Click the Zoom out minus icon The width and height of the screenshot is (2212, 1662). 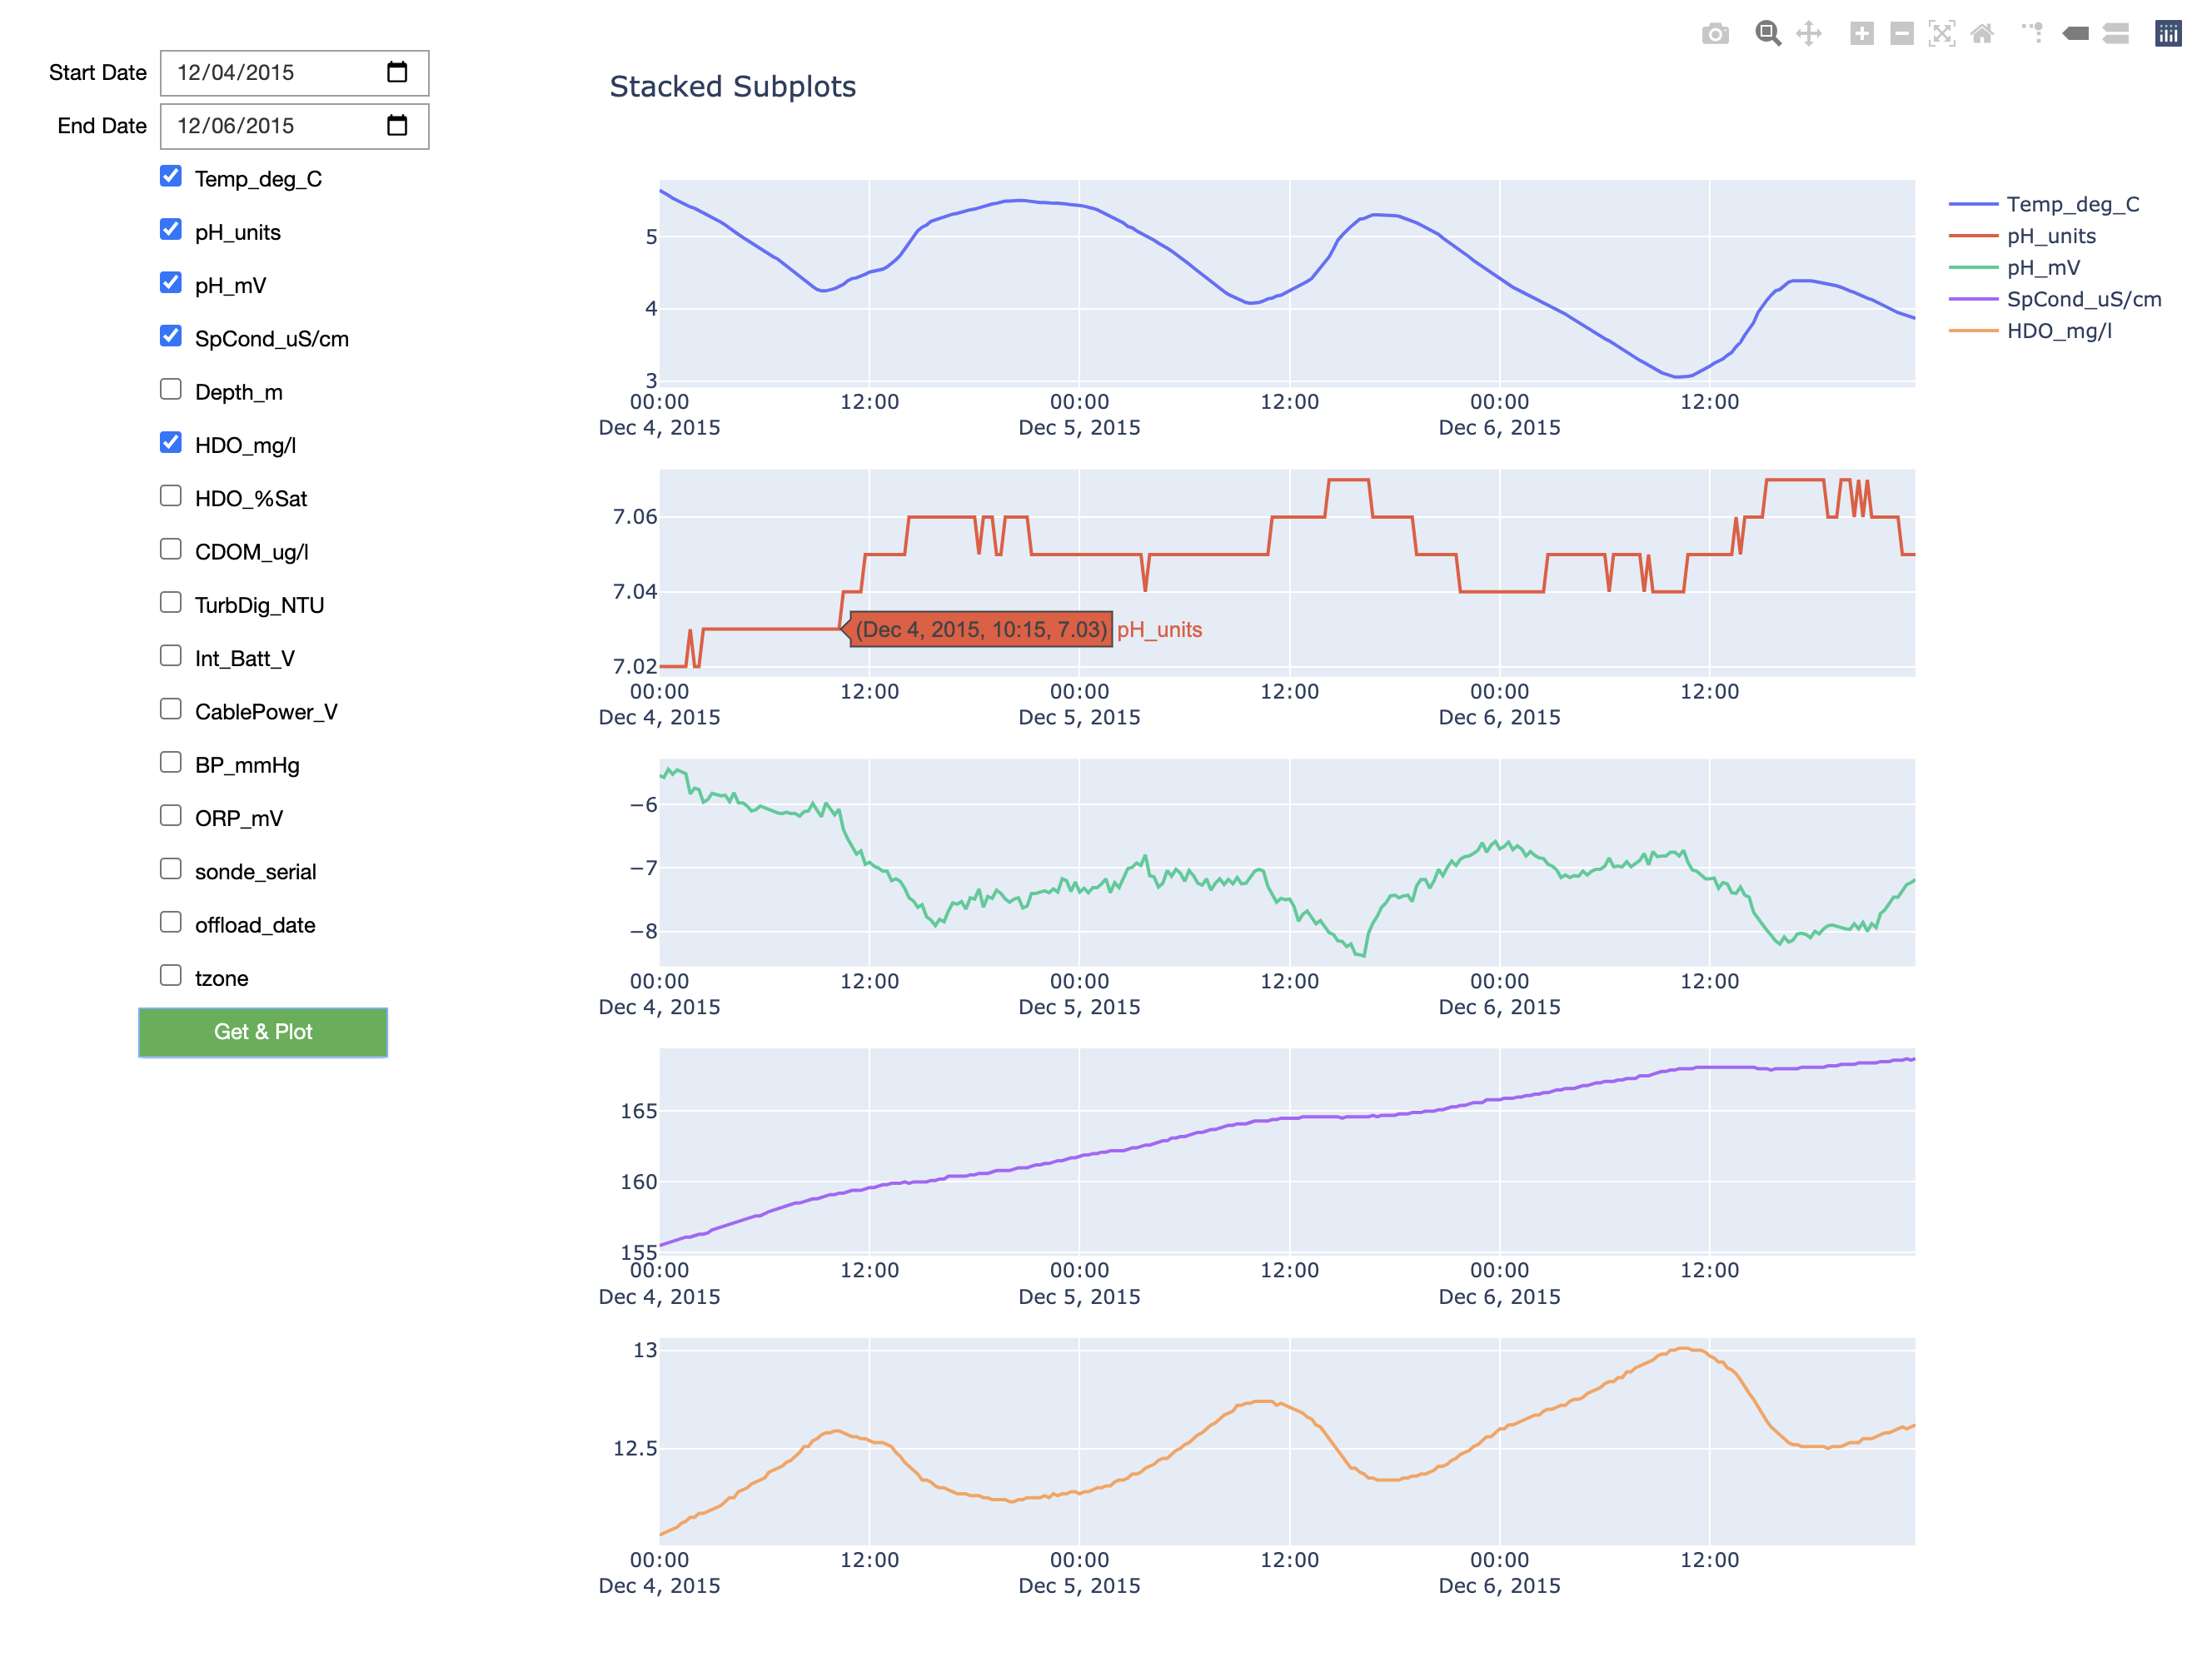click(1901, 34)
